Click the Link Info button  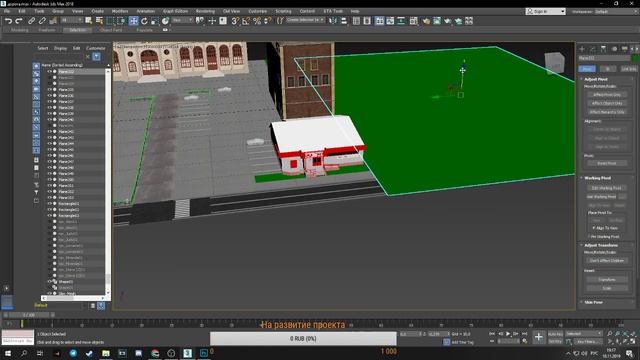(x=629, y=69)
